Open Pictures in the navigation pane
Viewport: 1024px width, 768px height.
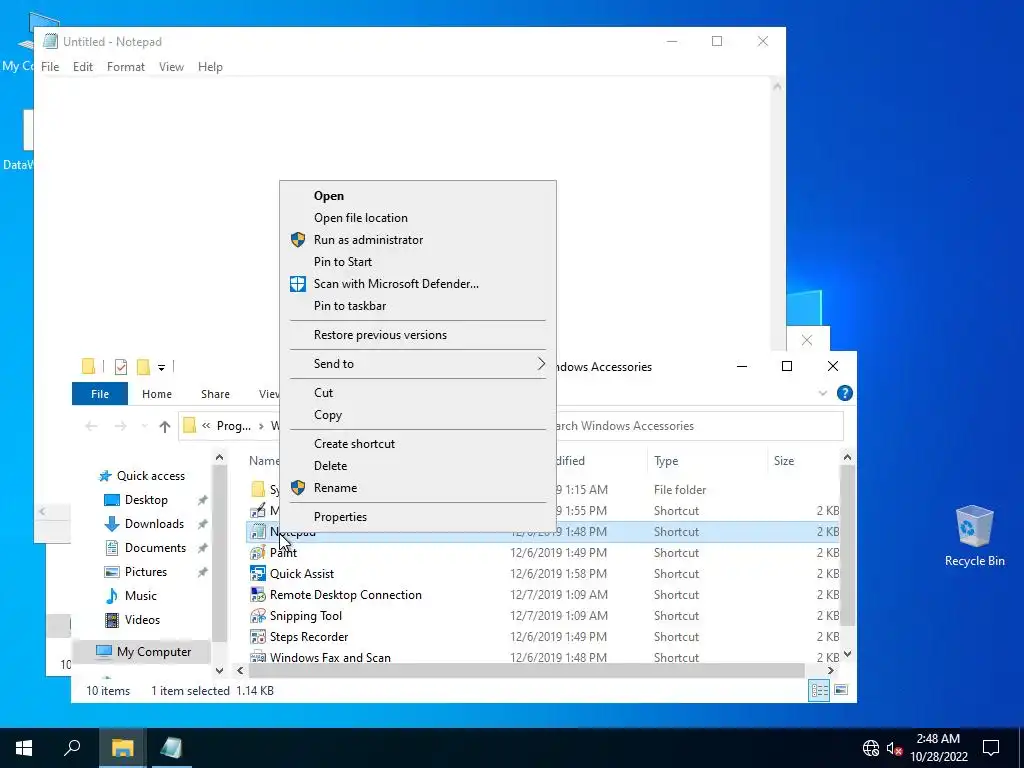(146, 572)
